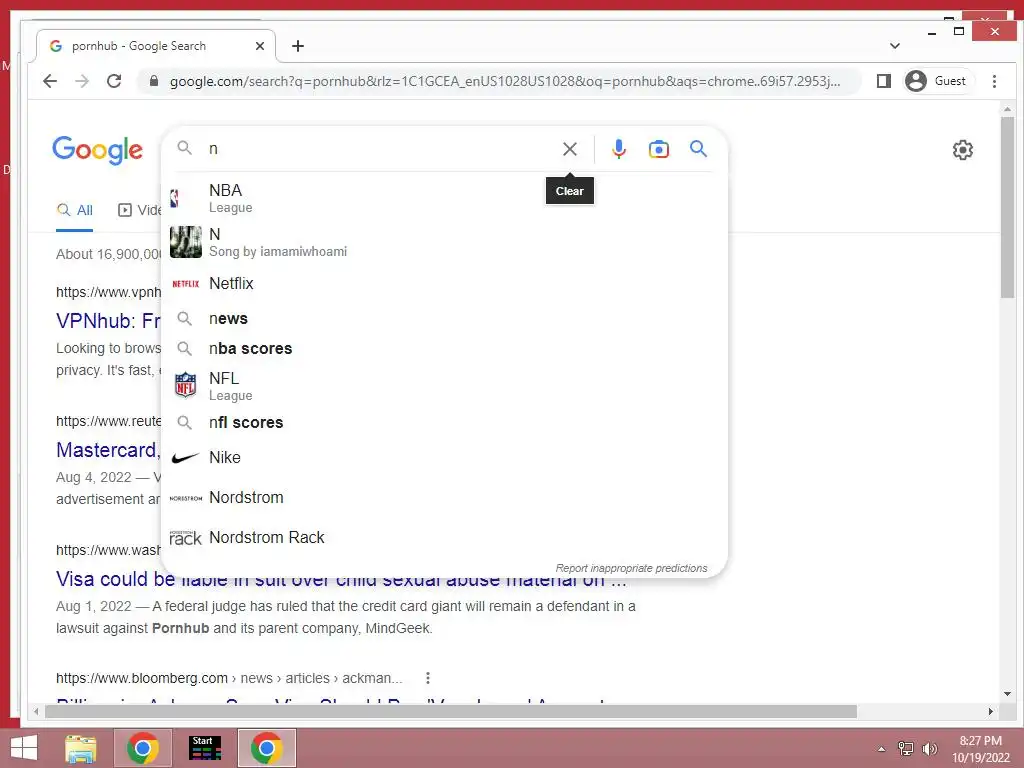The width and height of the screenshot is (1024, 768).
Task: Go back to the previous page
Action: [50, 81]
